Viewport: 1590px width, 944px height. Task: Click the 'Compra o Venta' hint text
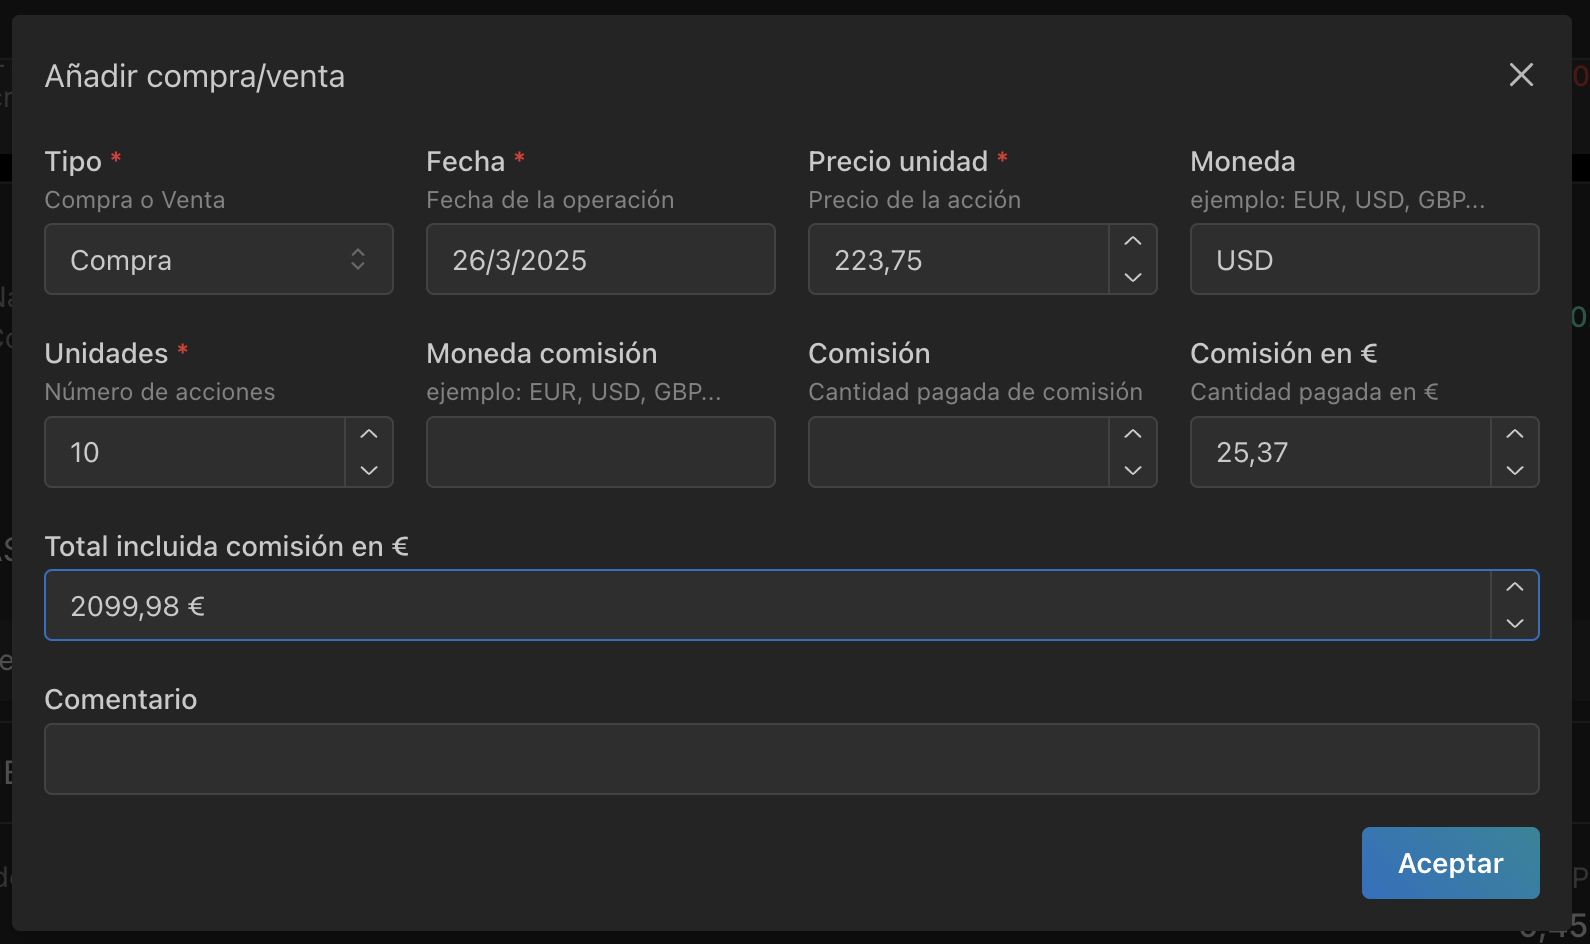click(x=135, y=200)
